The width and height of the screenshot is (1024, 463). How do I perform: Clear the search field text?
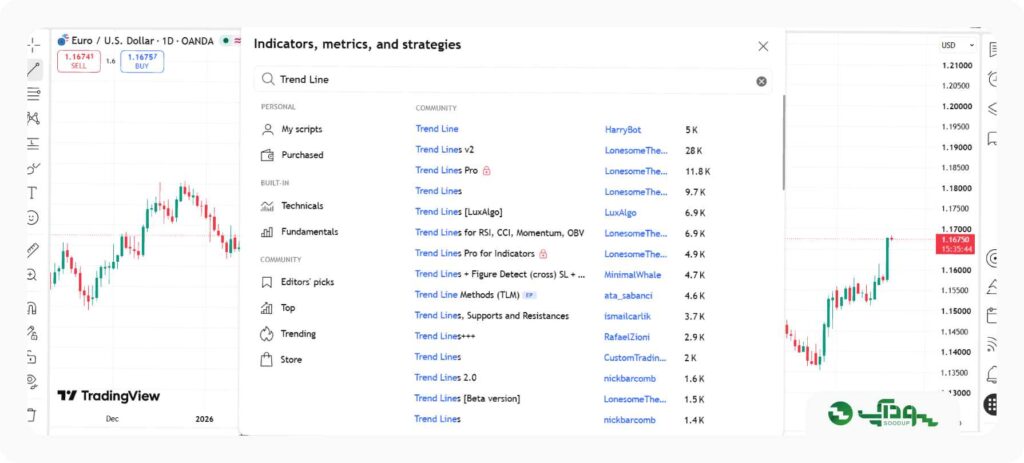pyautogui.click(x=761, y=81)
